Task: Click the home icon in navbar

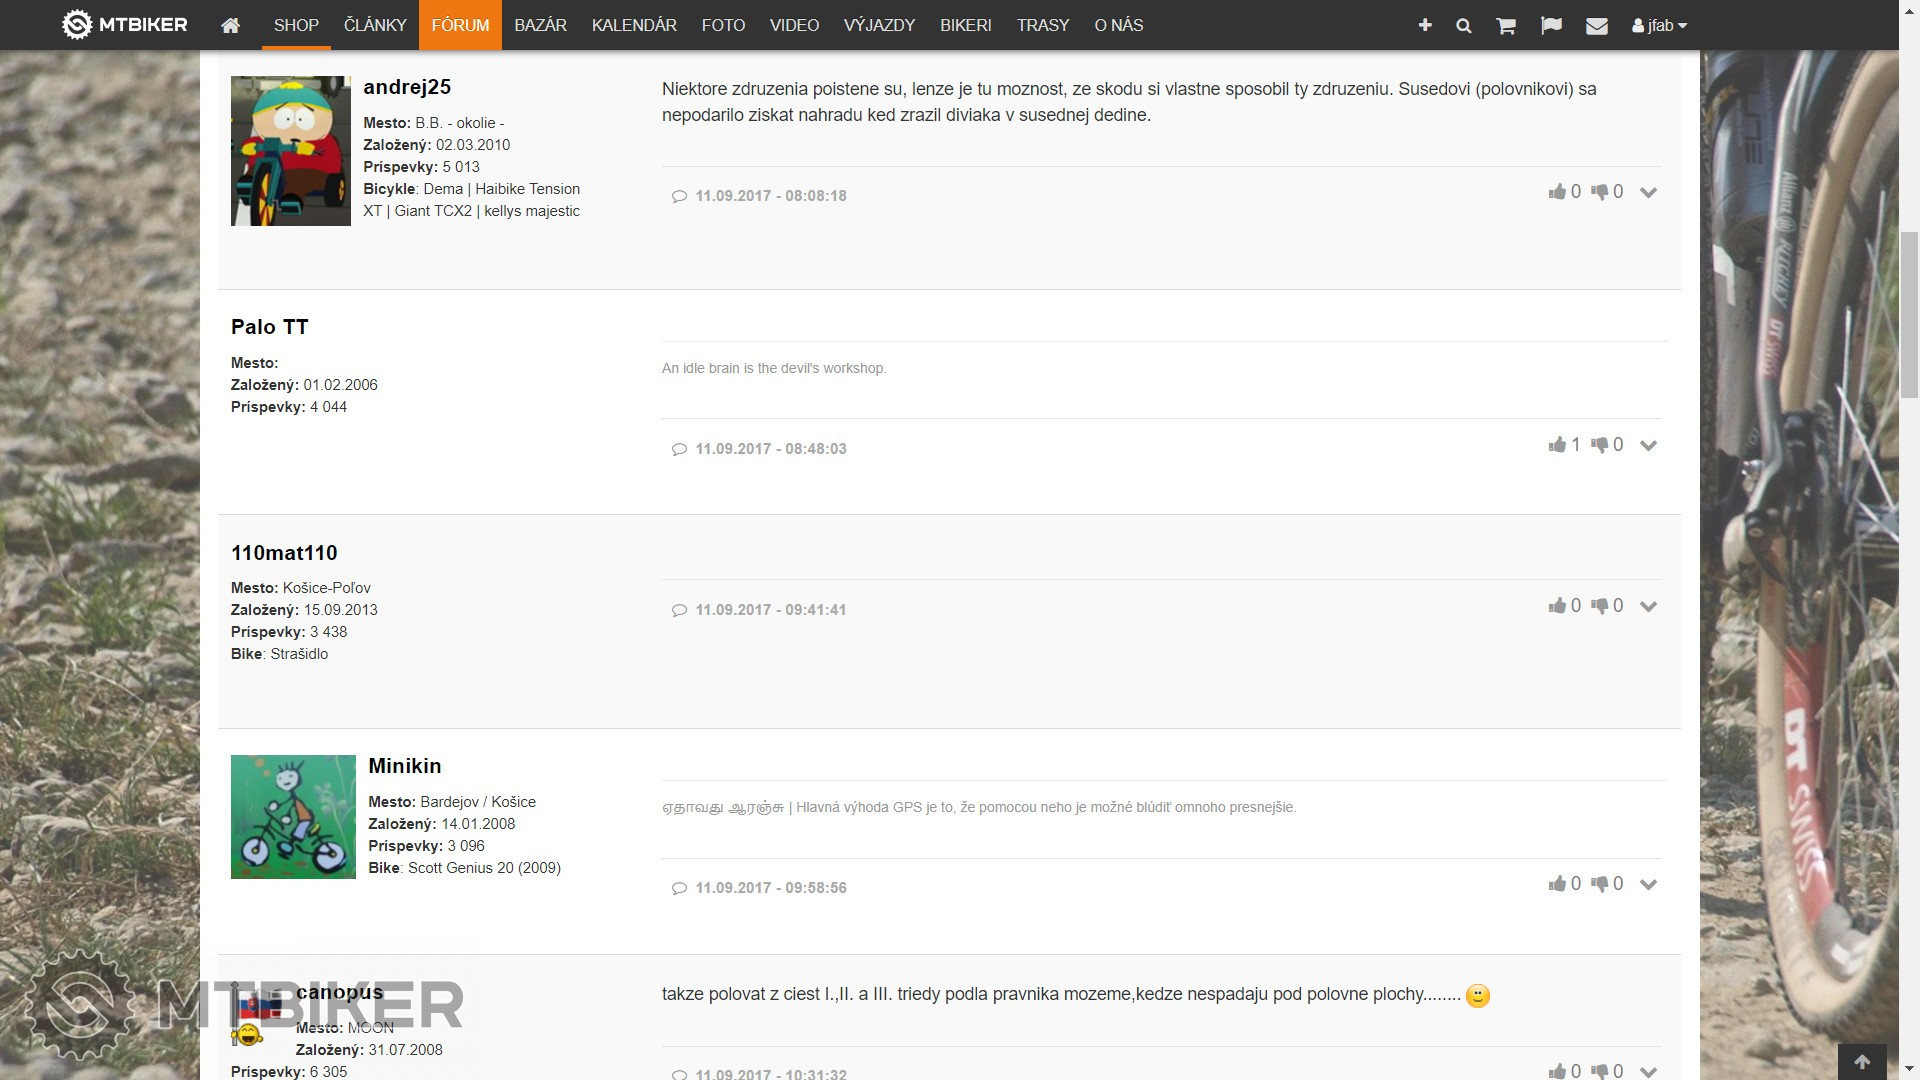Action: coord(230,25)
